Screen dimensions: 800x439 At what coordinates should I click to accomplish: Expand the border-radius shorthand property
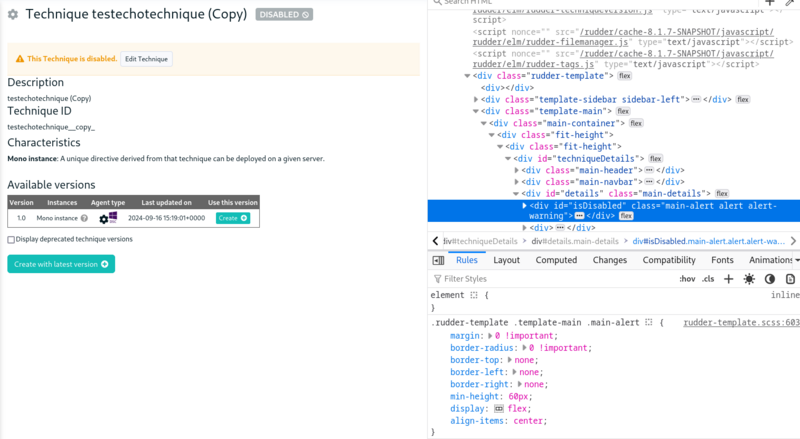coord(524,348)
